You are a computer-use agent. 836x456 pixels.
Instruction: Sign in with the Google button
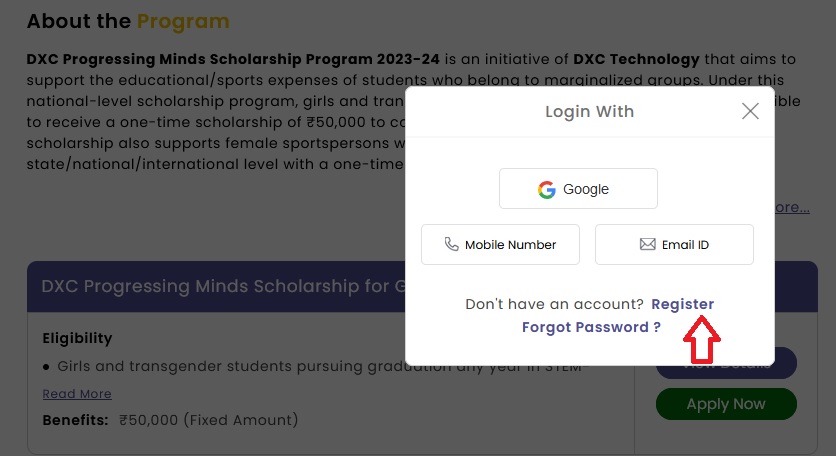pos(578,189)
